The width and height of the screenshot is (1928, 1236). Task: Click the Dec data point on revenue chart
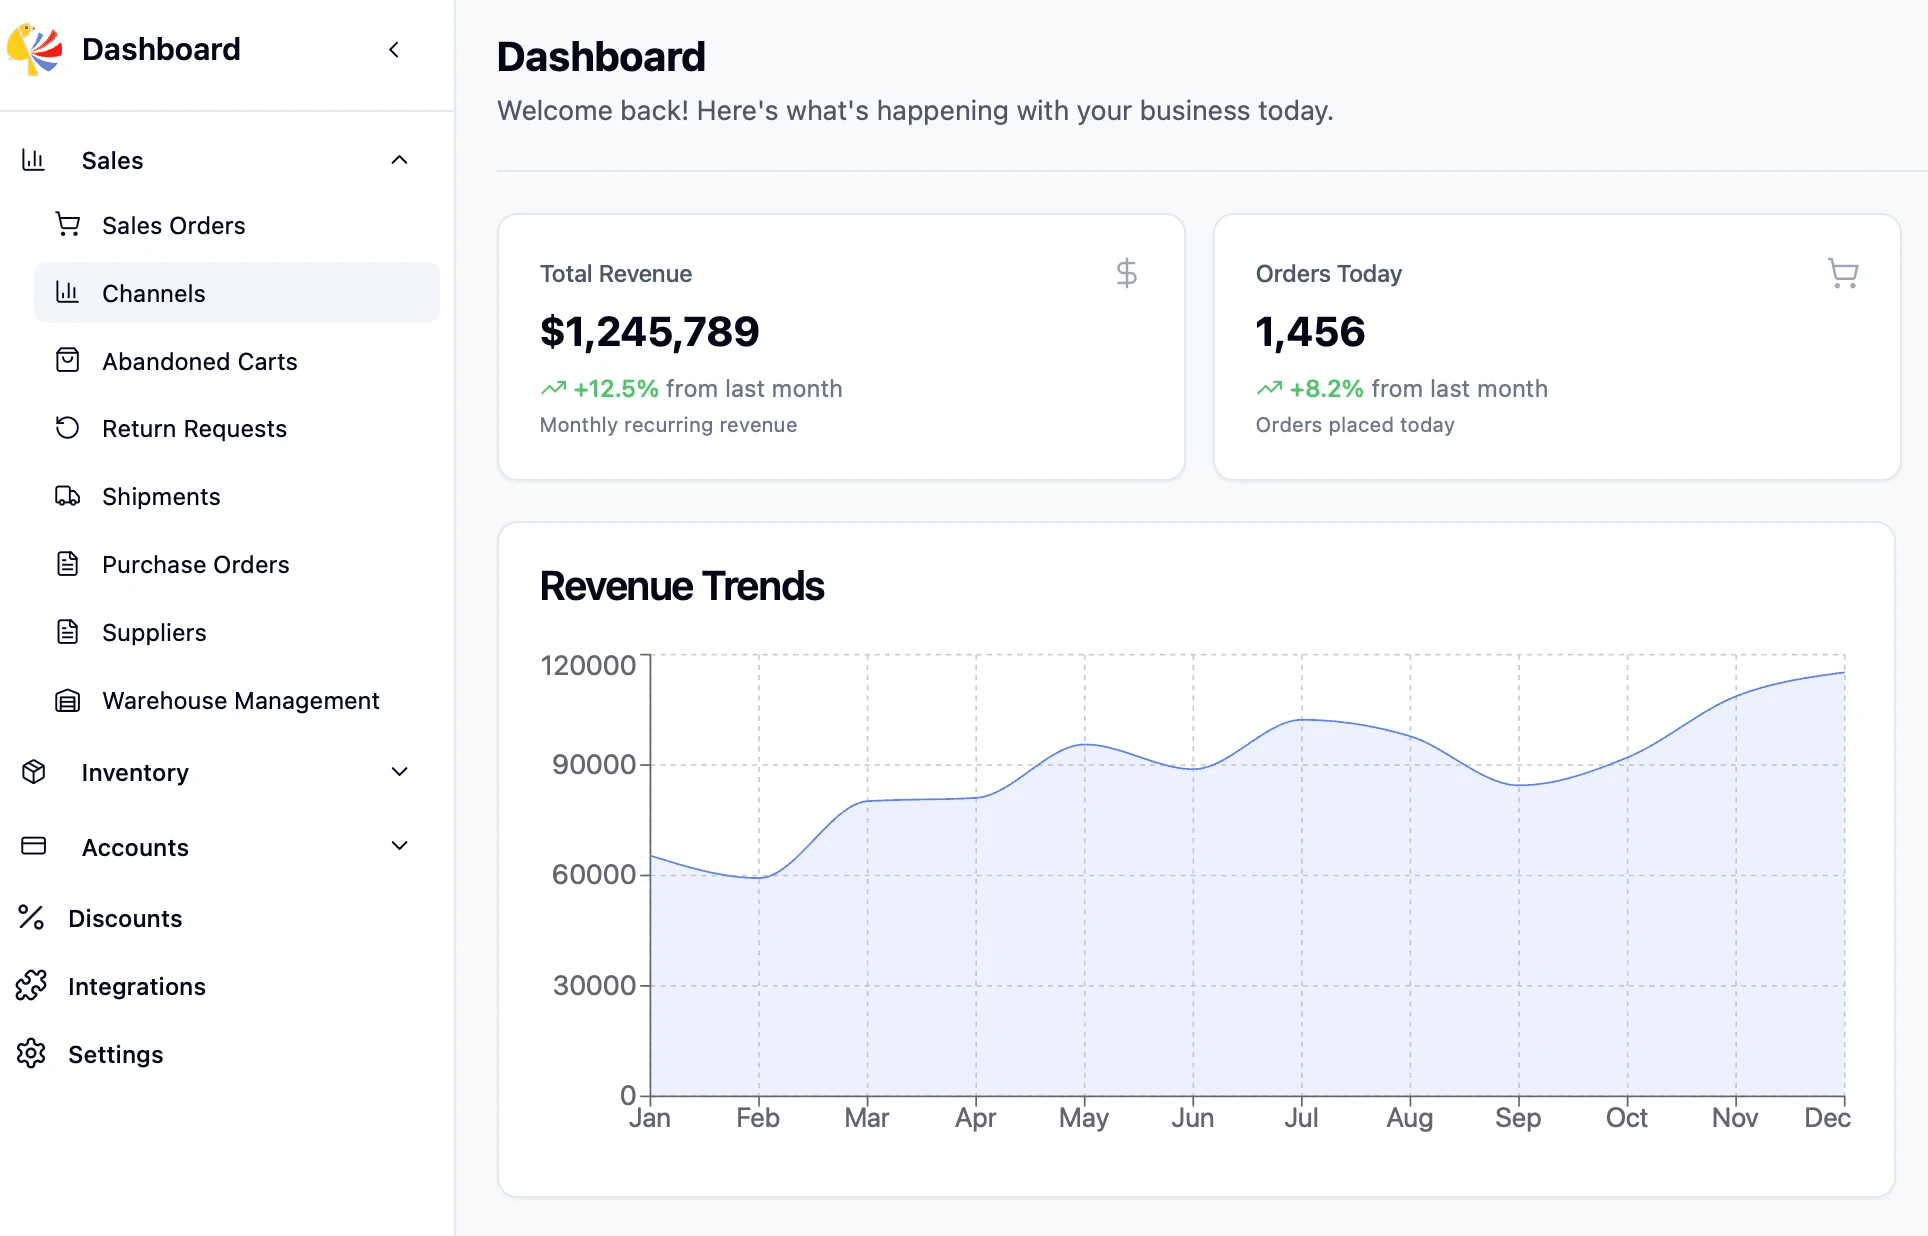pyautogui.click(x=1843, y=673)
